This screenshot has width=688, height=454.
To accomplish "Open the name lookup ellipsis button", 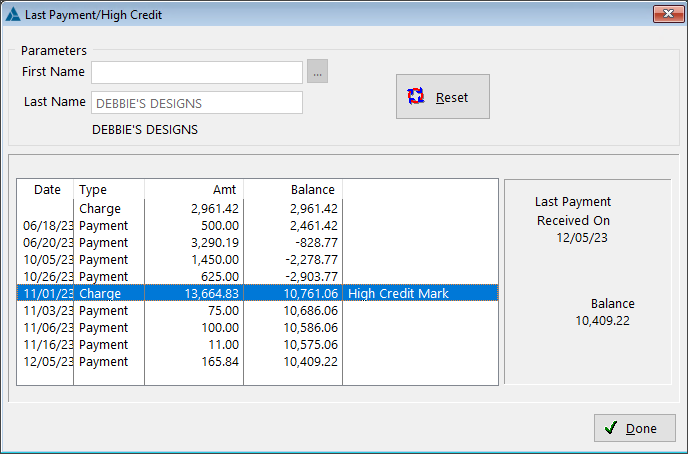I will pos(317,71).
